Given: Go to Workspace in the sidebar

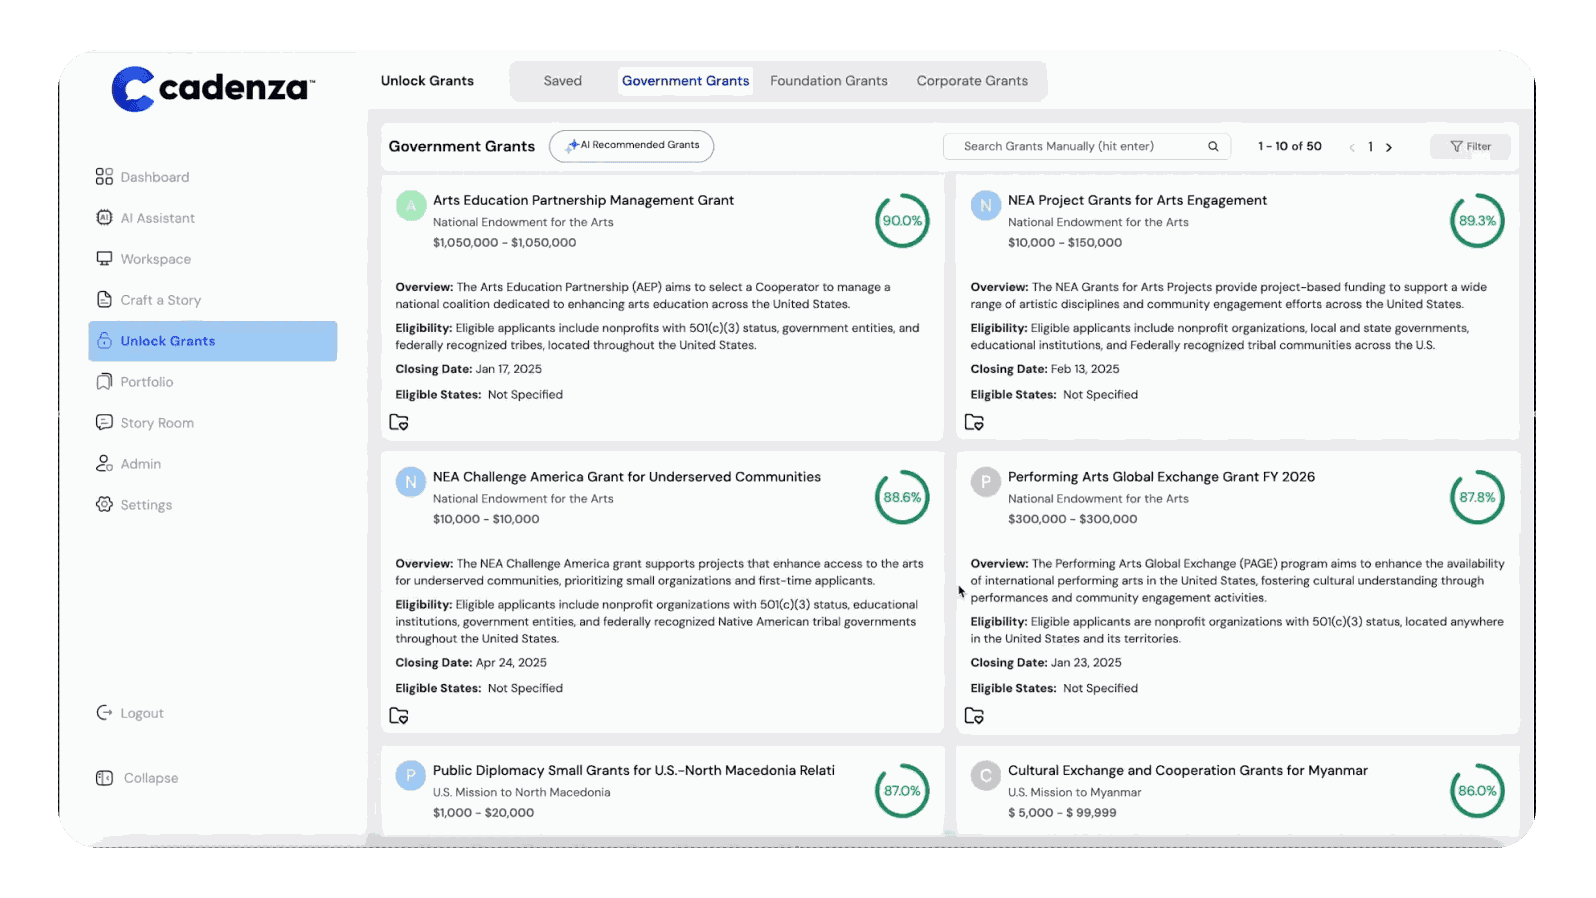Looking at the screenshot, I should [143, 259].
